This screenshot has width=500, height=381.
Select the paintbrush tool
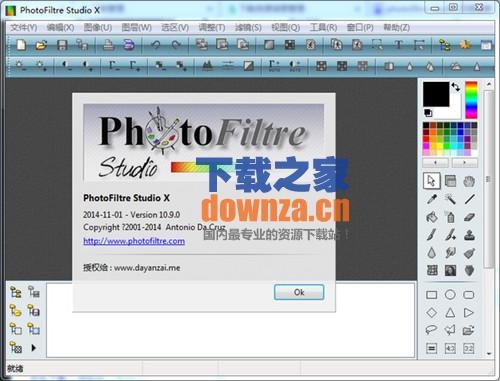[432, 235]
